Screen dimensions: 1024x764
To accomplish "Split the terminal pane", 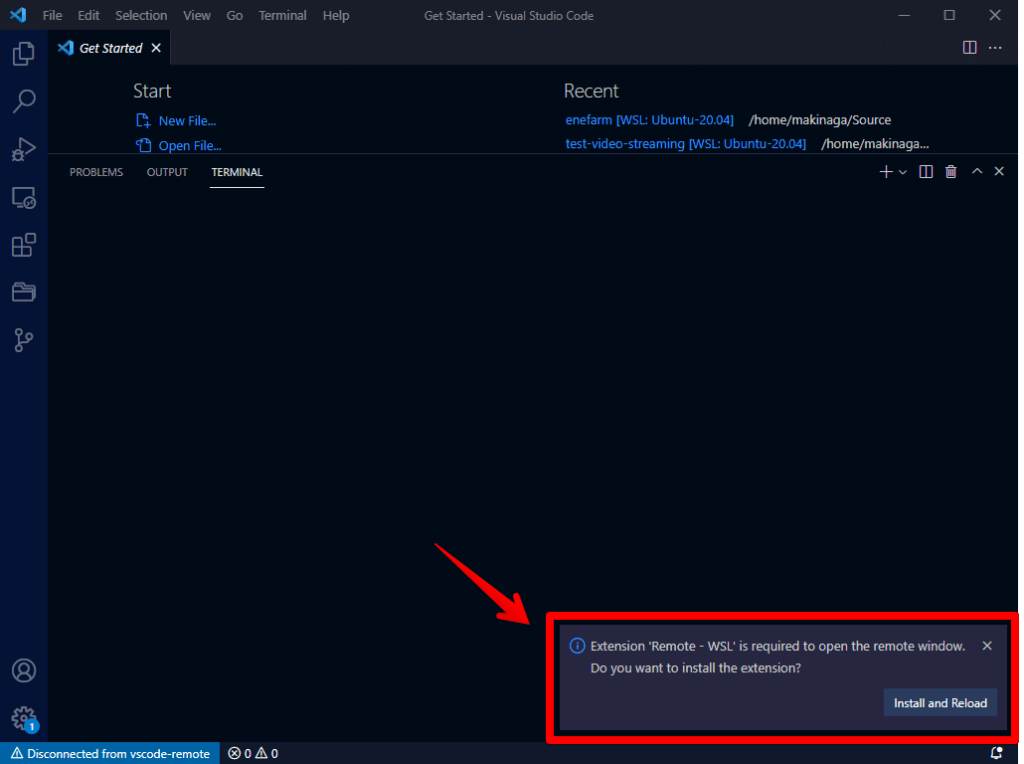I will click(x=925, y=171).
